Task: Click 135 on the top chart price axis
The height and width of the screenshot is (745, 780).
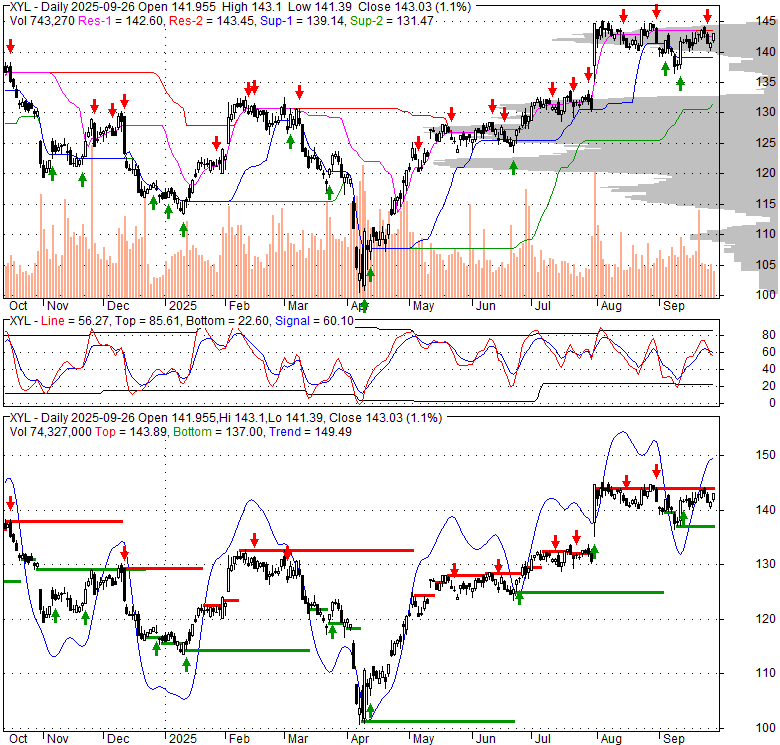Action: tap(766, 82)
